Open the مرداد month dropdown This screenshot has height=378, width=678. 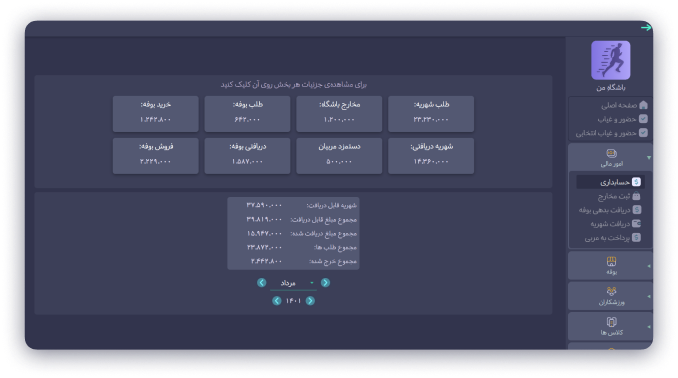click(x=293, y=283)
